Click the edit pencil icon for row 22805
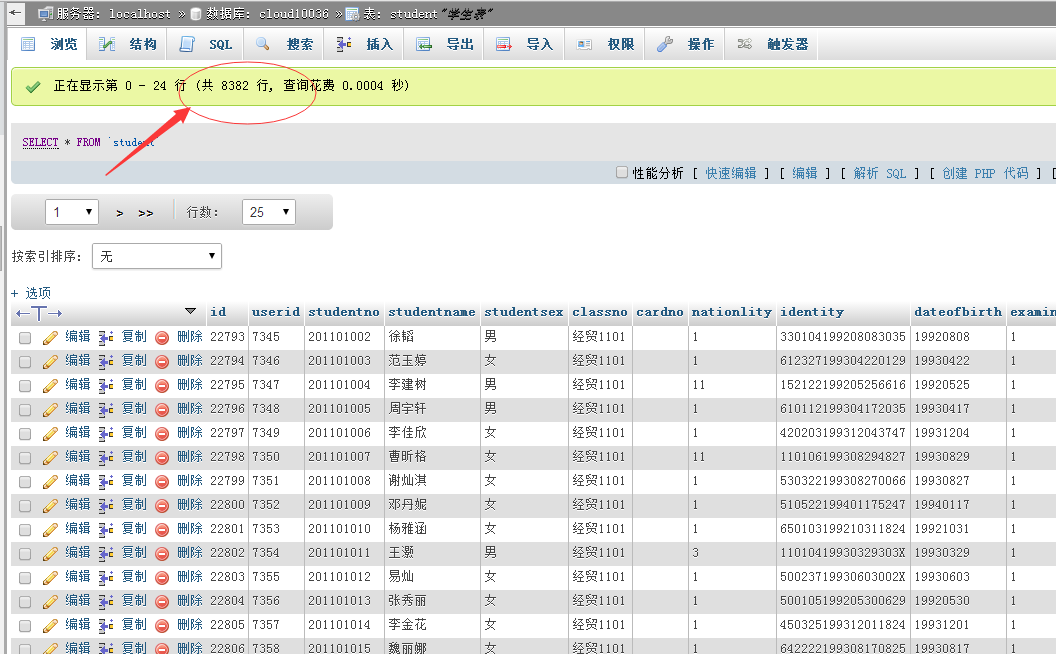1056x654 pixels. 51,626
